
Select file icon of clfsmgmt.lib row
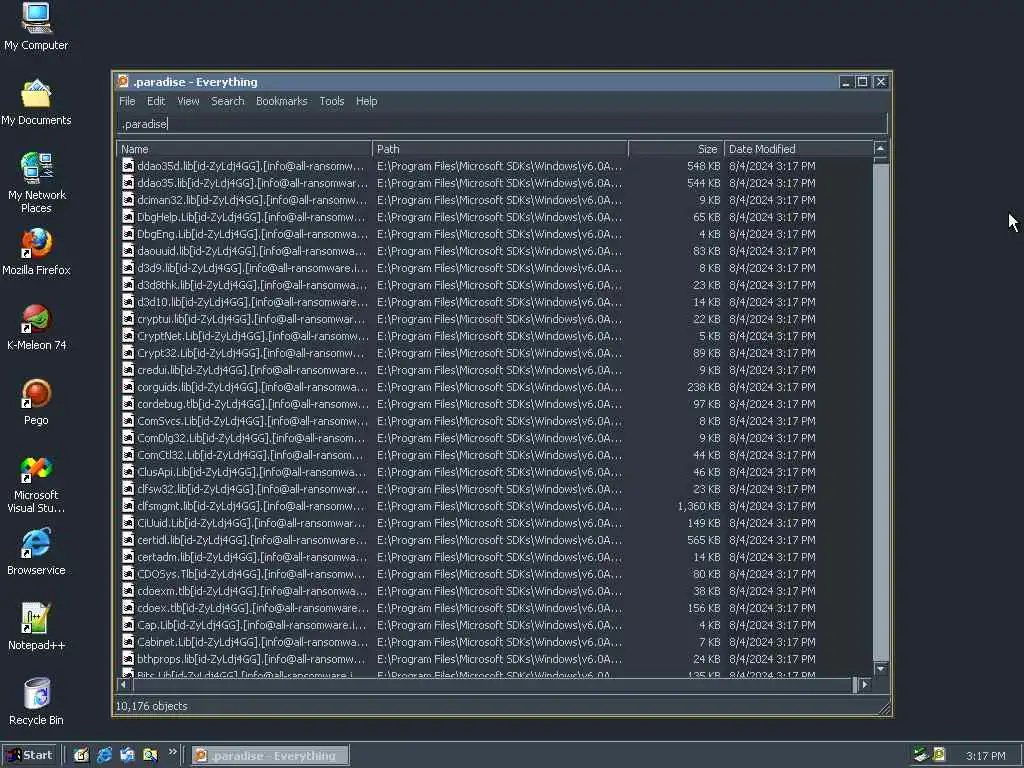(128, 505)
